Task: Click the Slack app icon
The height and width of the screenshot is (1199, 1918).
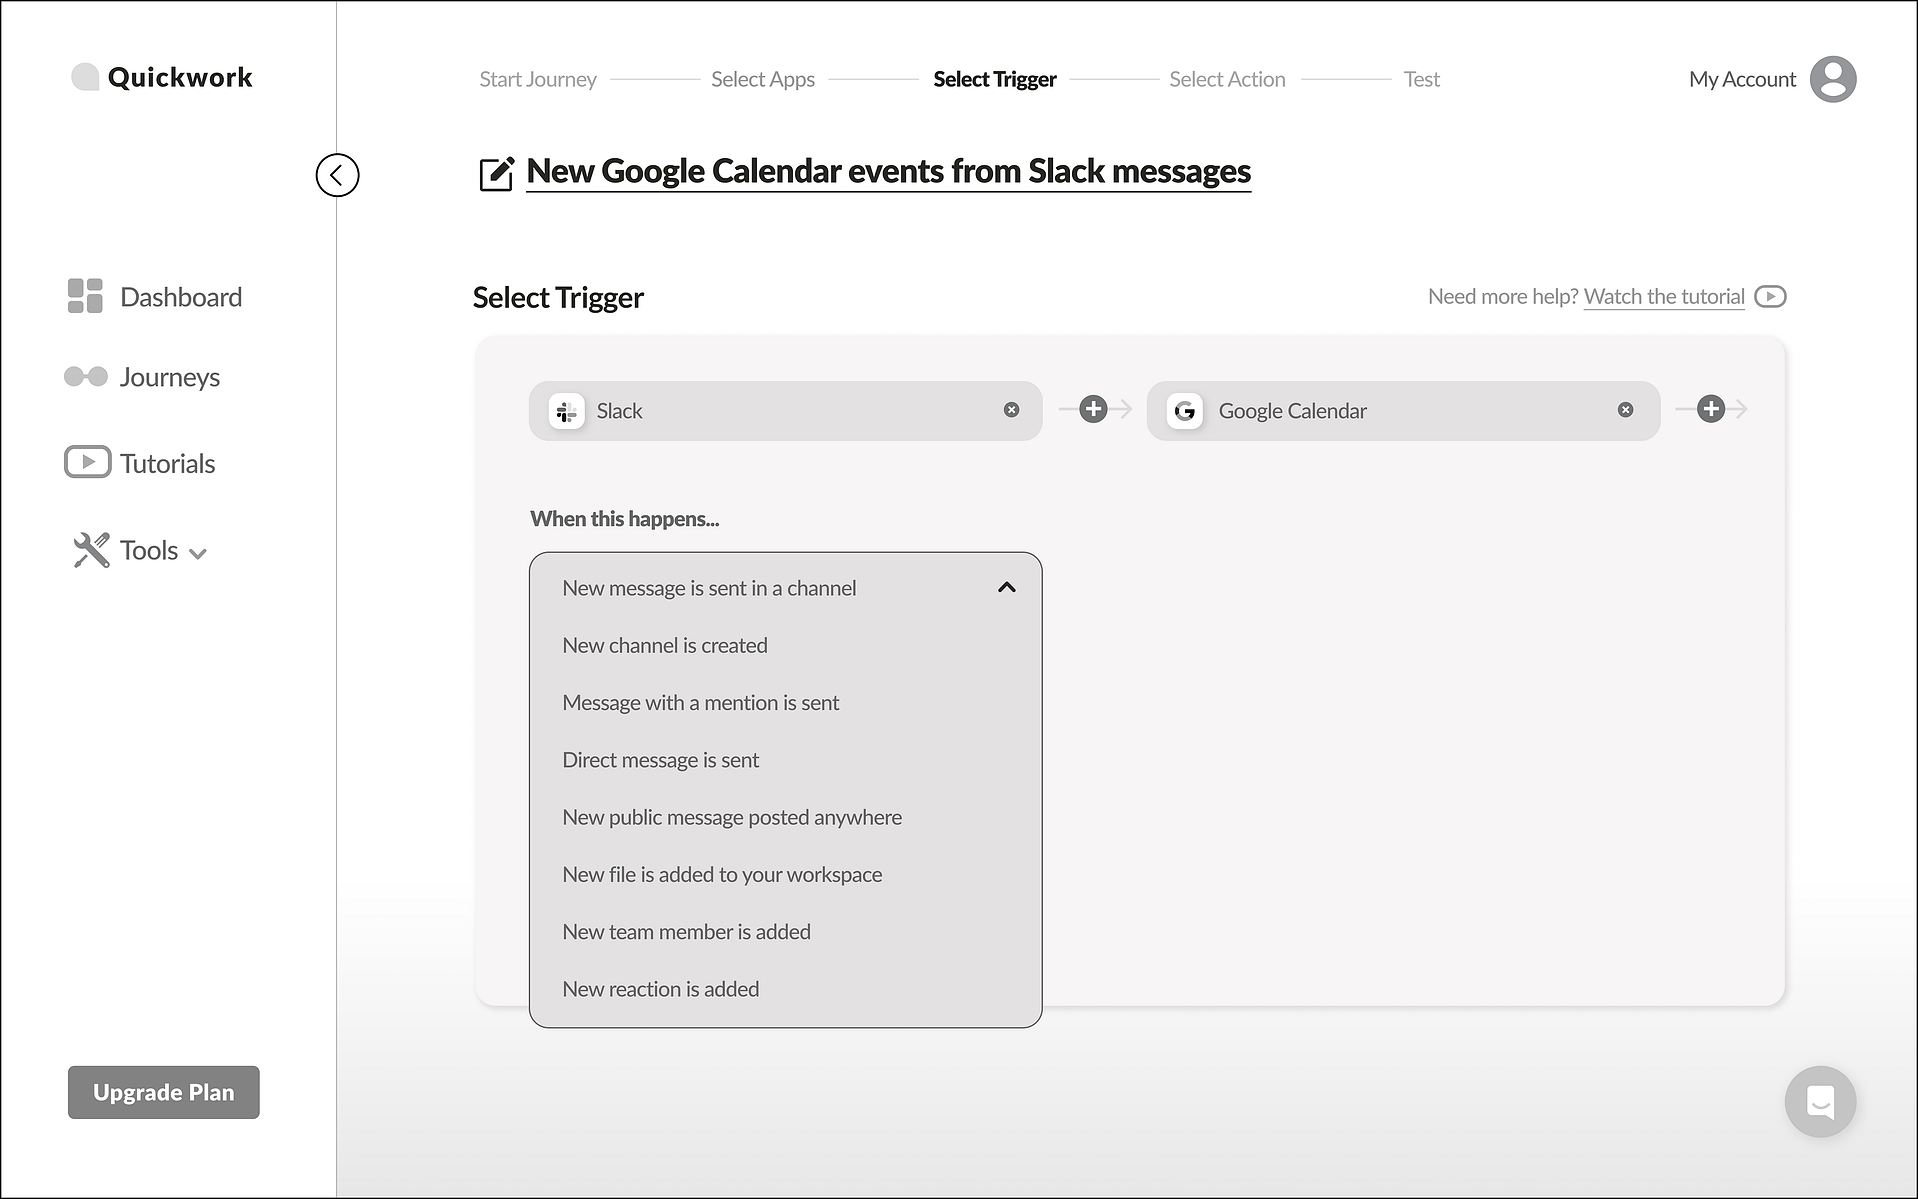Action: tap(567, 411)
